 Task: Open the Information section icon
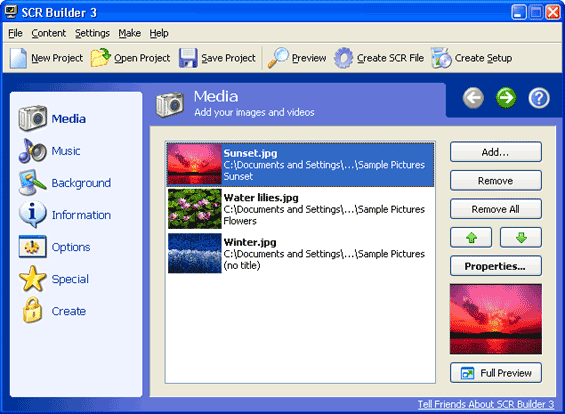click(32, 214)
